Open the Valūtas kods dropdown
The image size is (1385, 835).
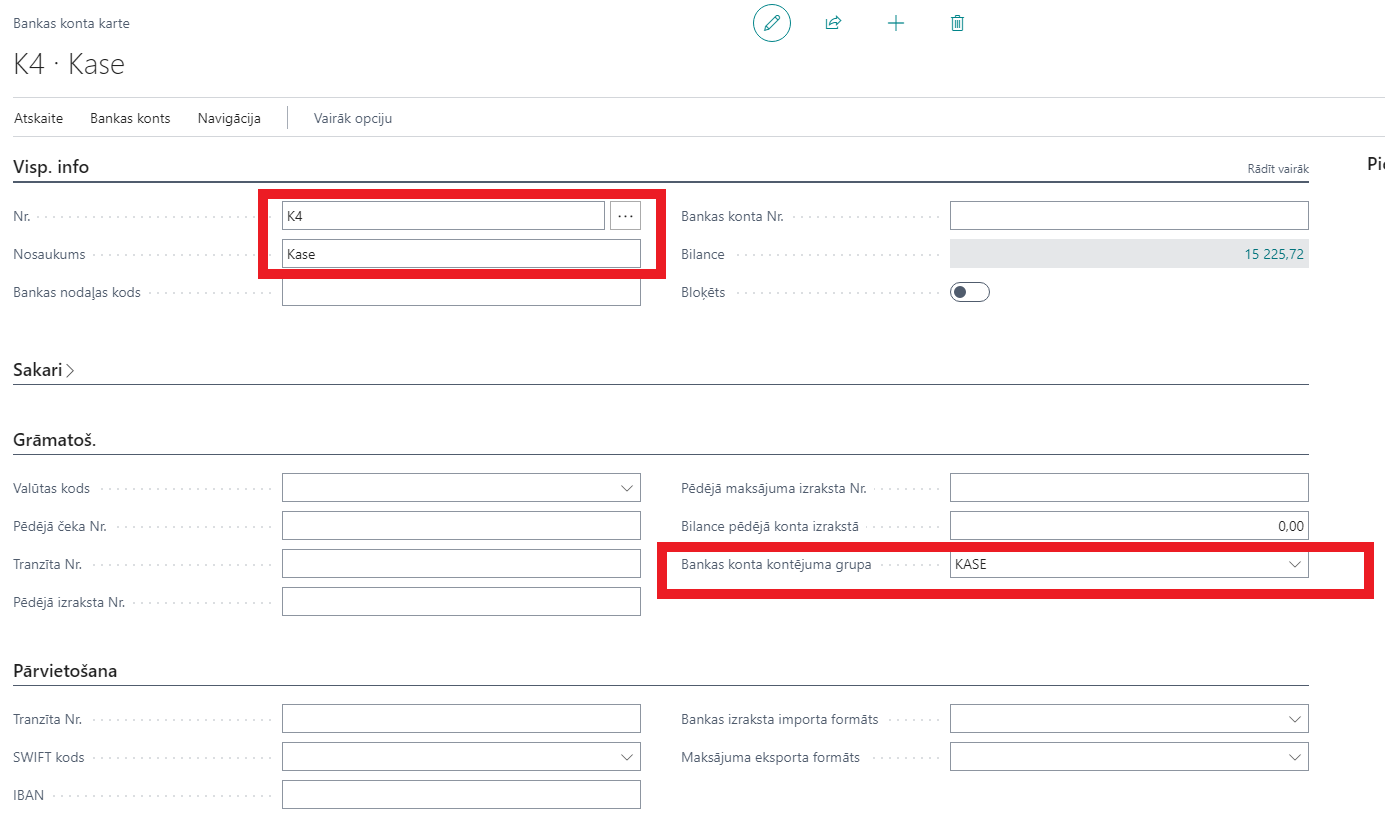pos(627,489)
